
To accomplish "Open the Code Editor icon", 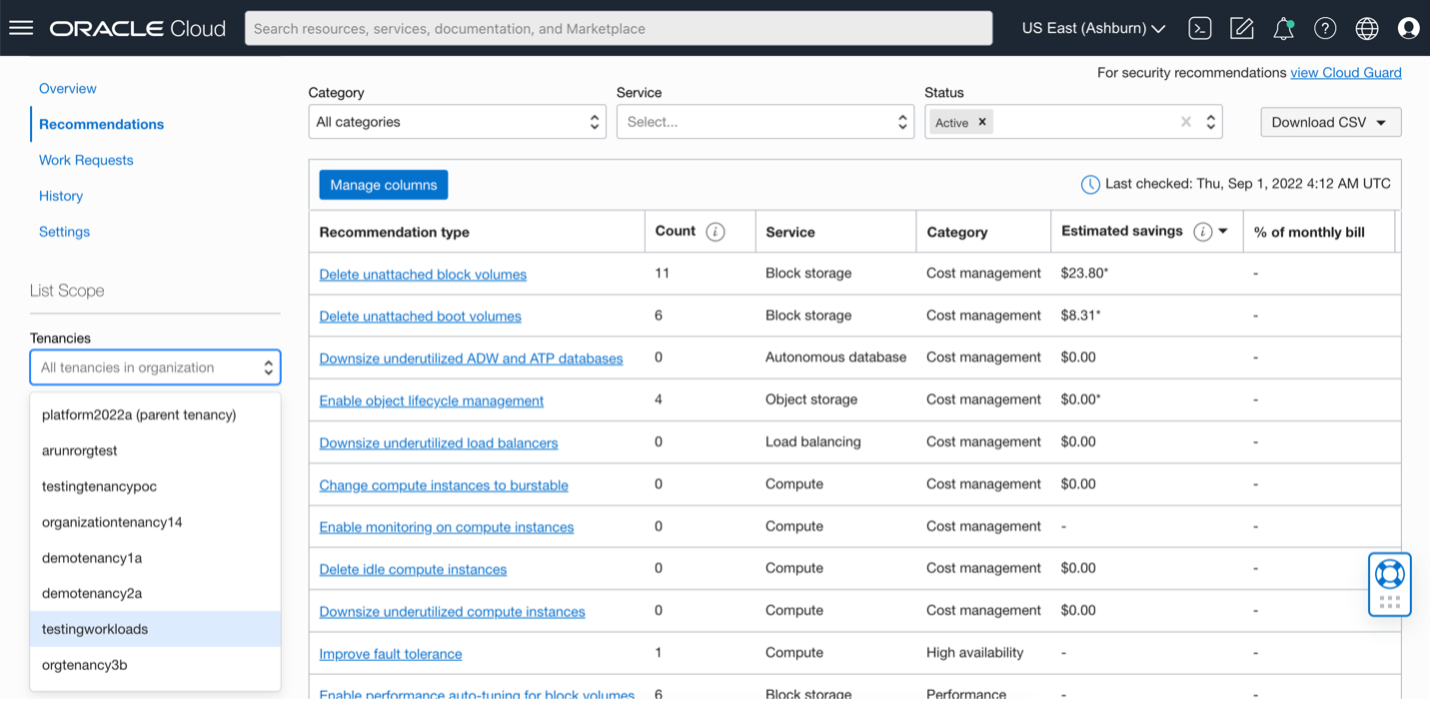I will coord(1241,28).
